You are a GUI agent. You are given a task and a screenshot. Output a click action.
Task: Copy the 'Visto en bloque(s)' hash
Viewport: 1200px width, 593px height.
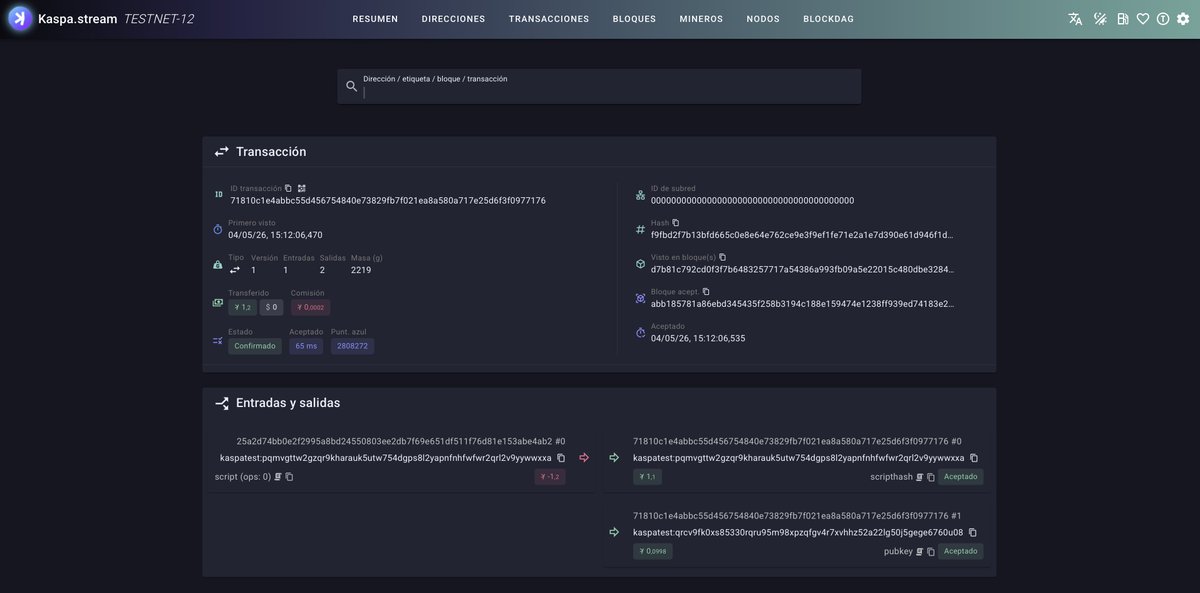(723, 257)
